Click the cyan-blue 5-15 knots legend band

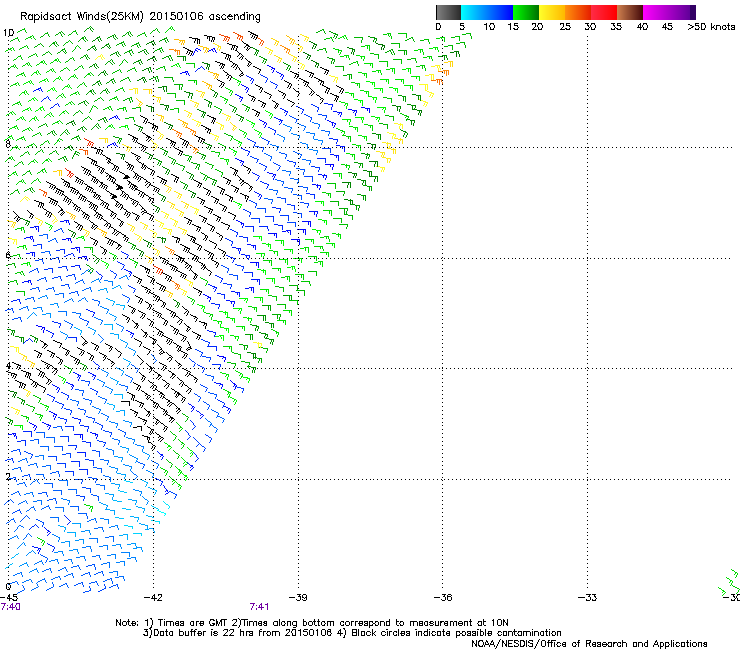pos(487,12)
